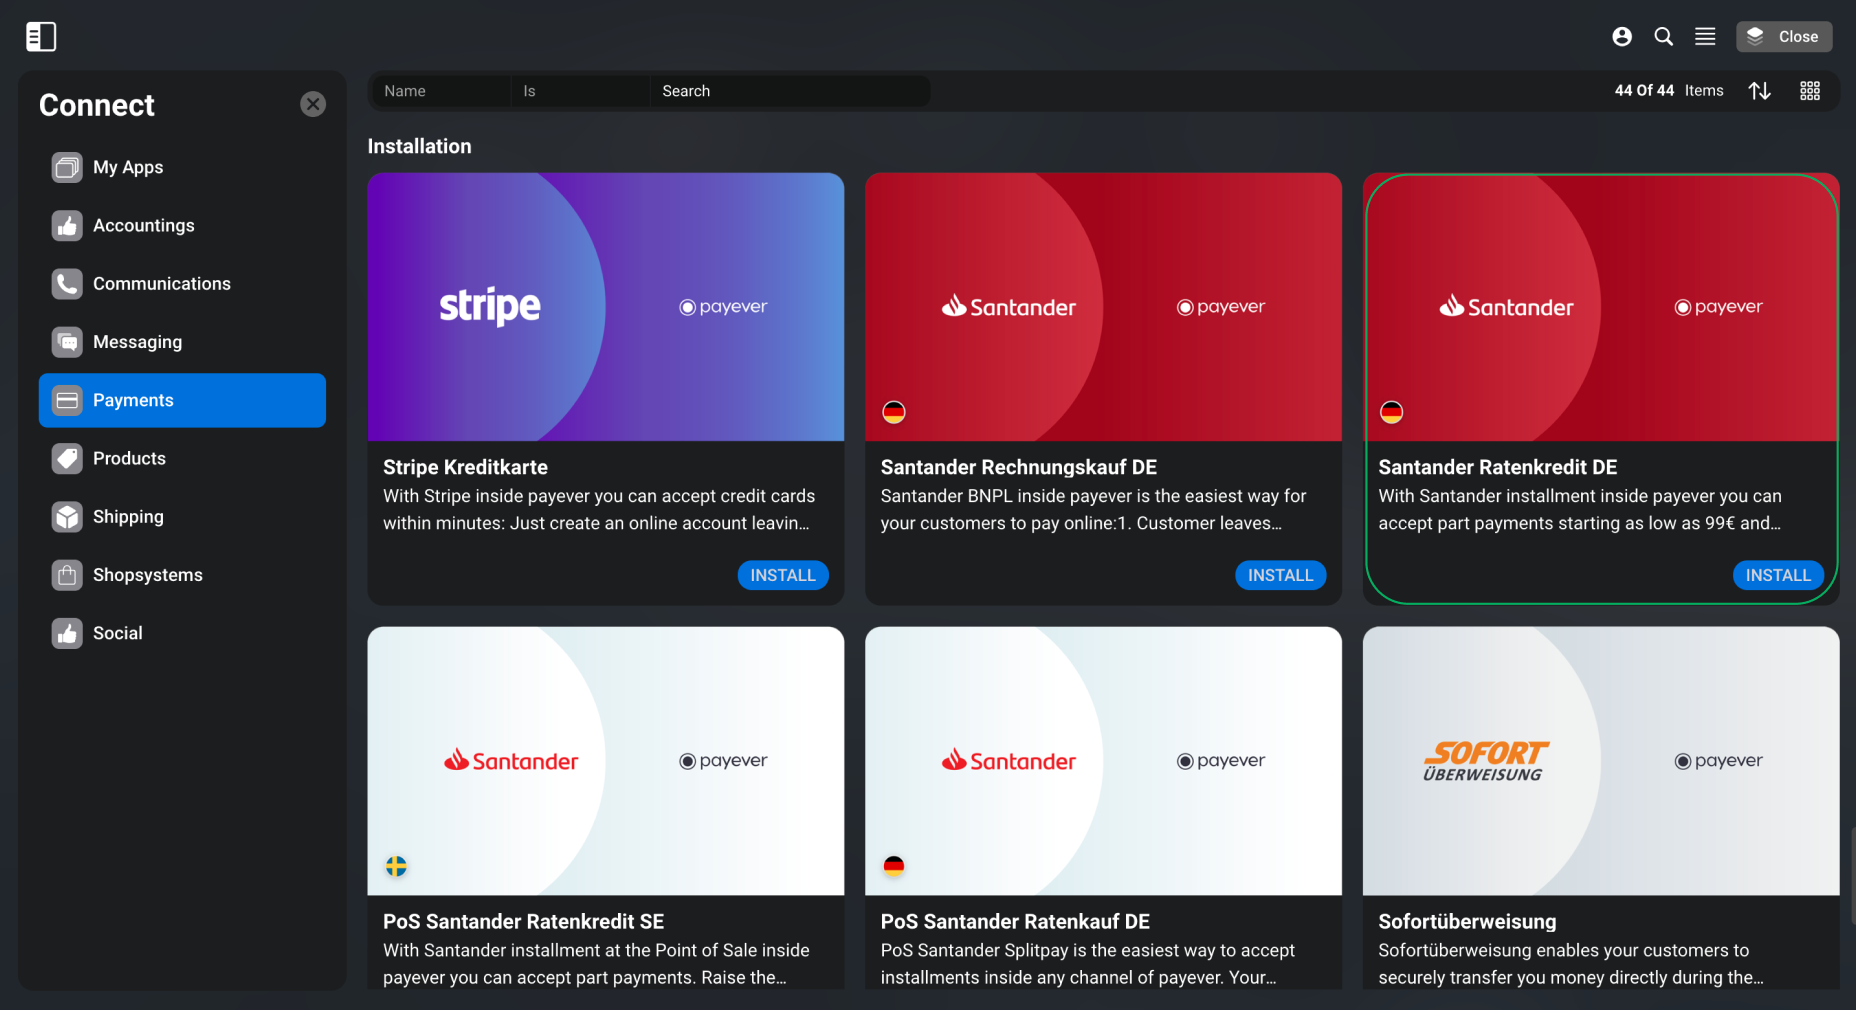Click the Installation section heading
This screenshot has height=1010, width=1856.
coord(419,146)
